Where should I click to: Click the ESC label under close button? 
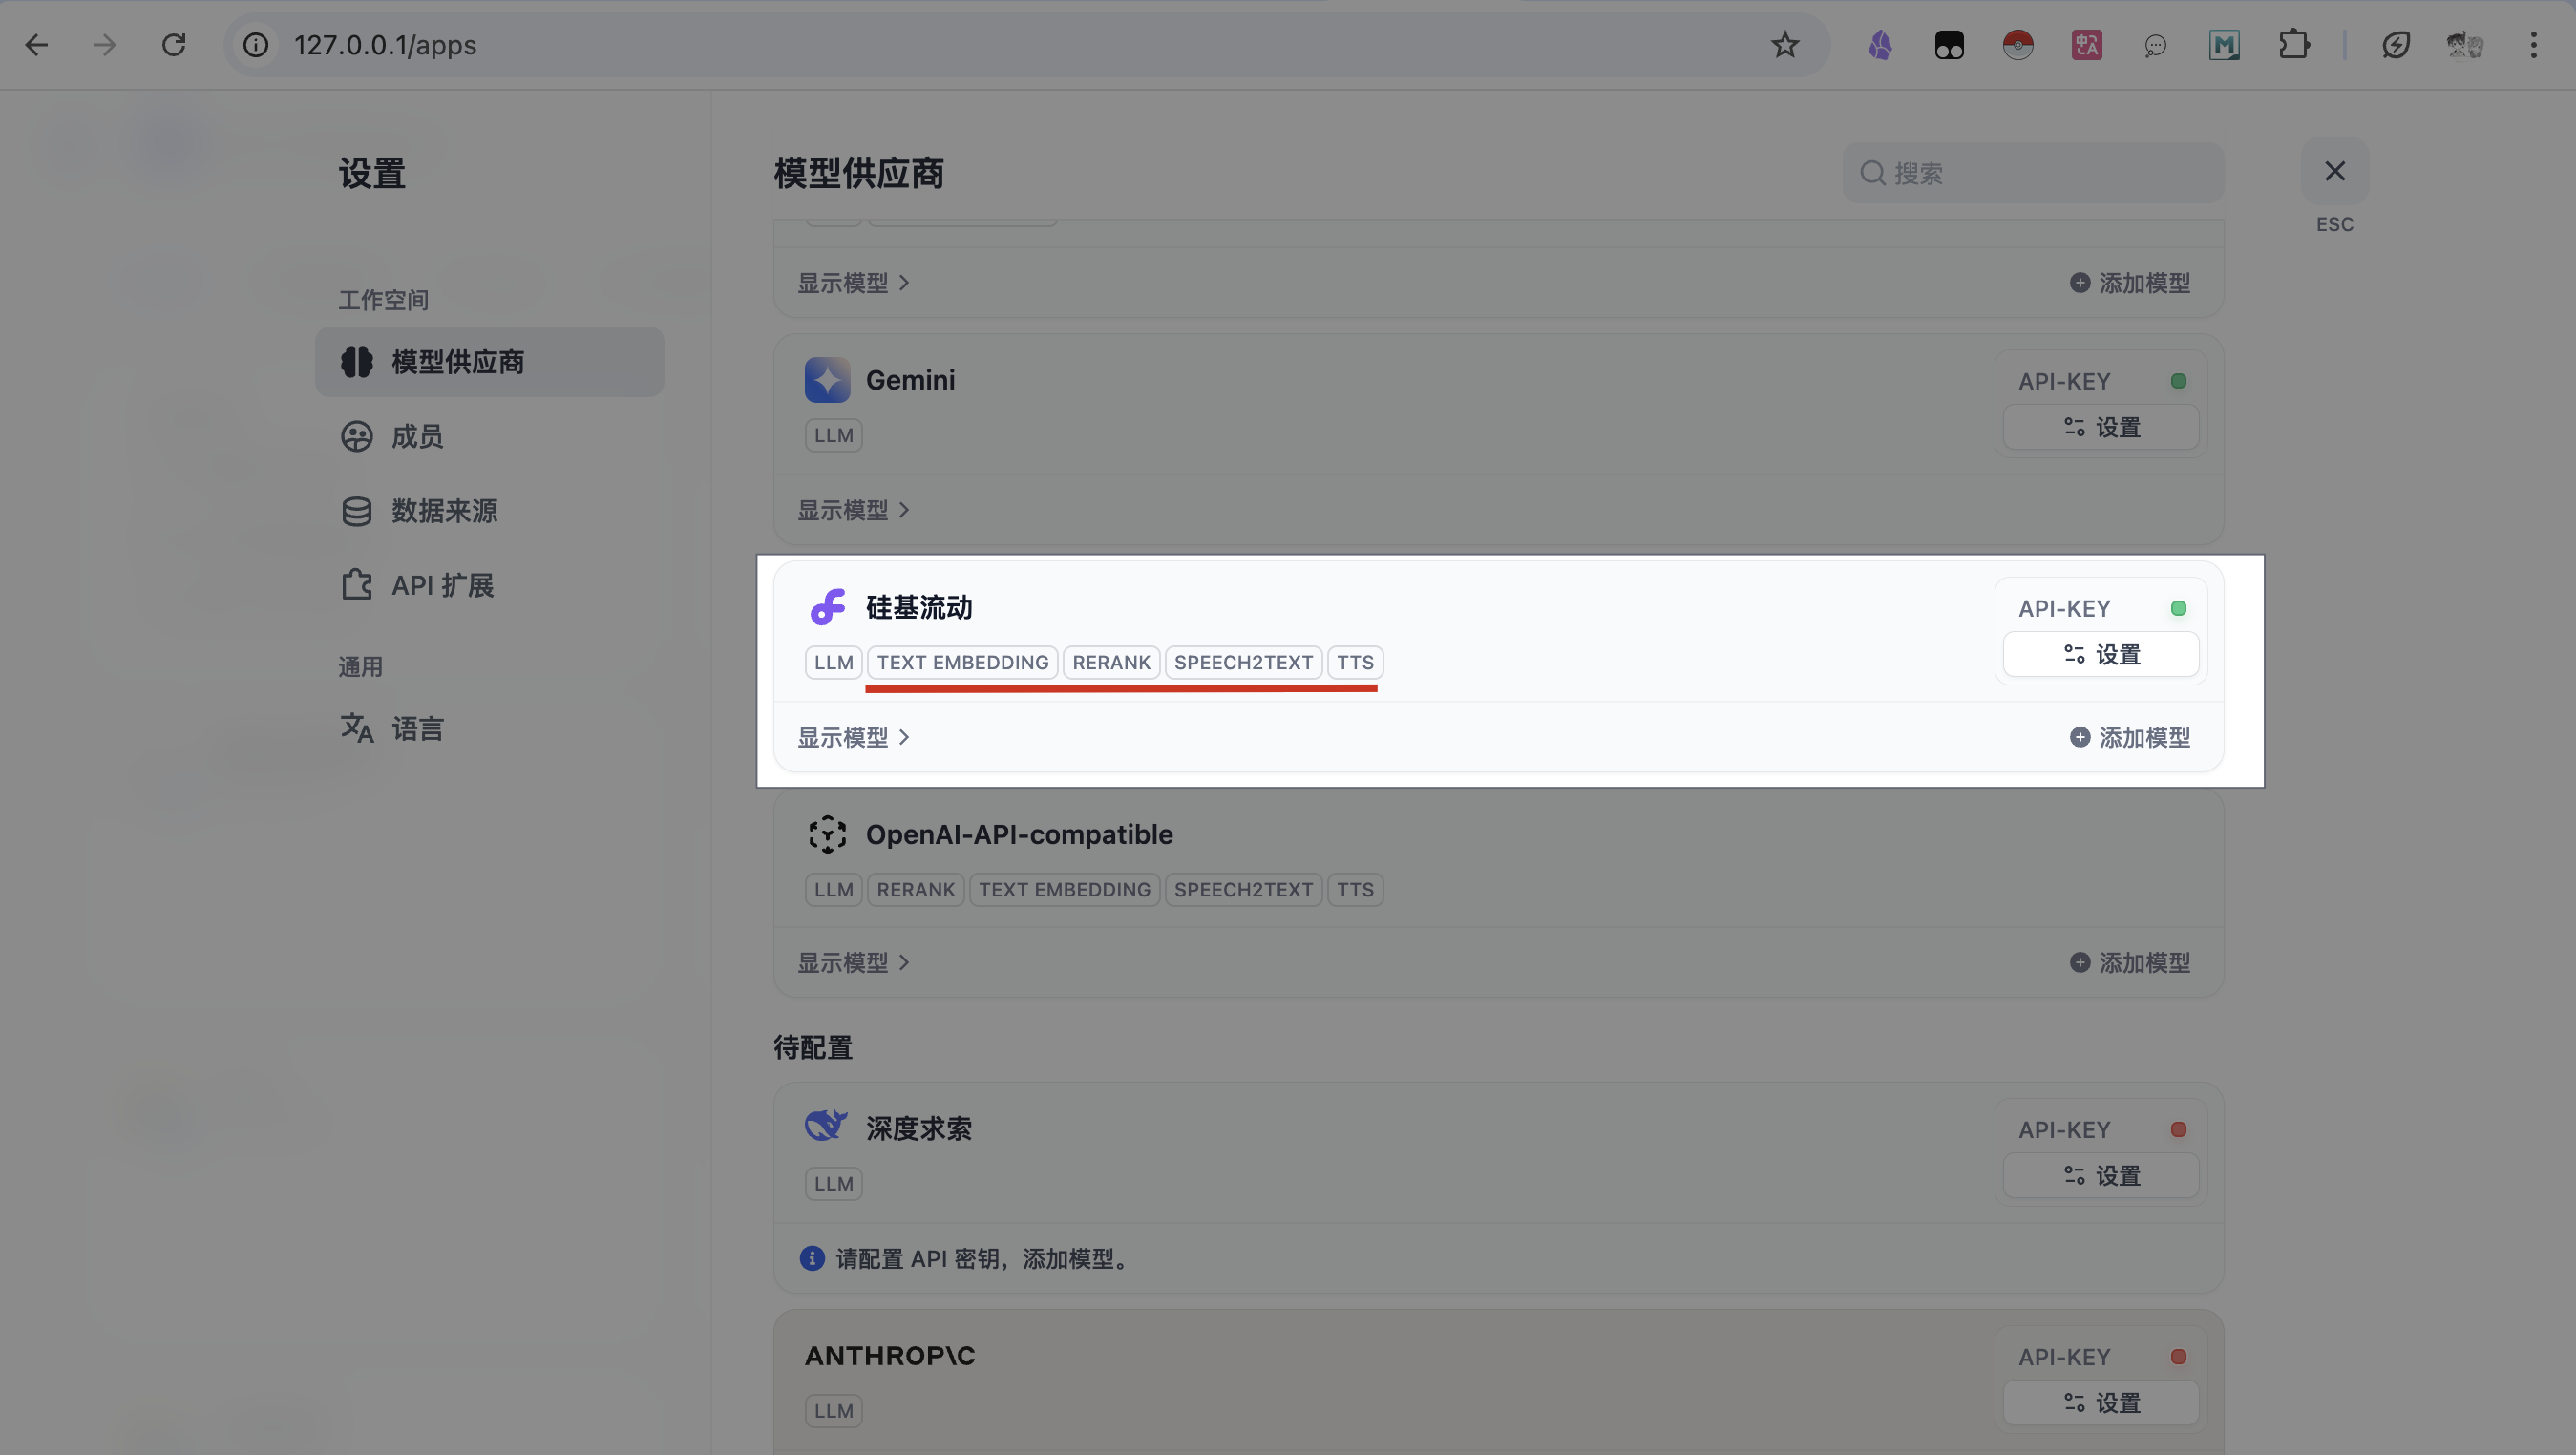tap(2335, 224)
